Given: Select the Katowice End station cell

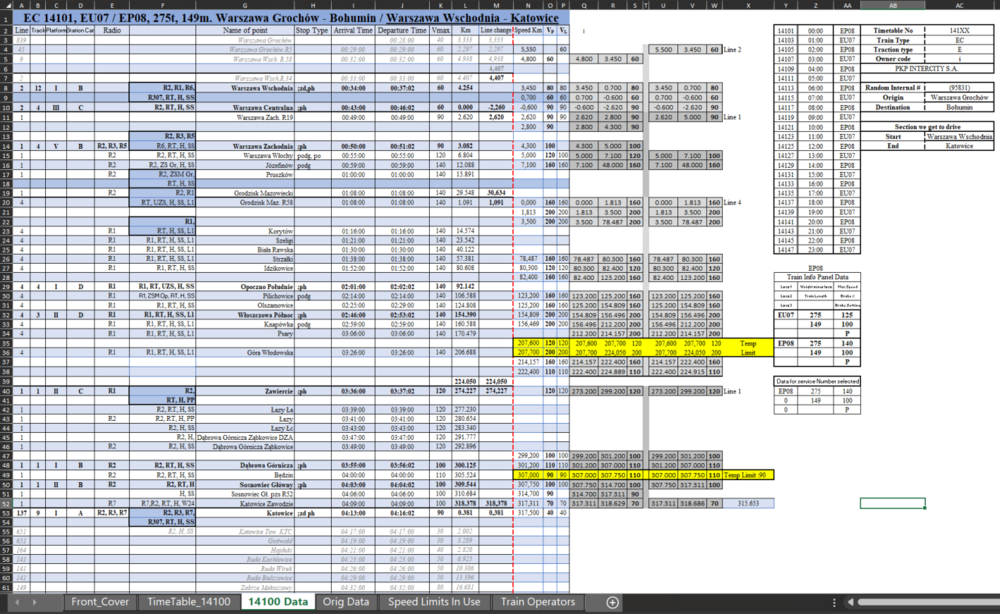Looking at the screenshot, I should click(x=960, y=143).
